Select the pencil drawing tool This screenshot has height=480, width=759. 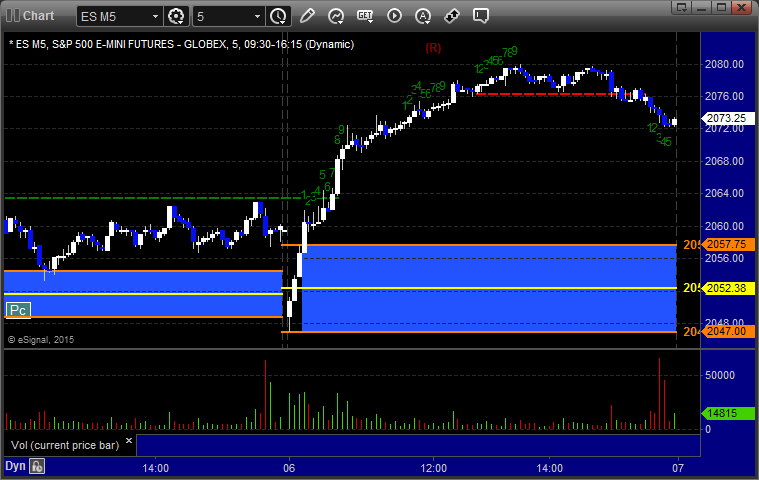307,16
